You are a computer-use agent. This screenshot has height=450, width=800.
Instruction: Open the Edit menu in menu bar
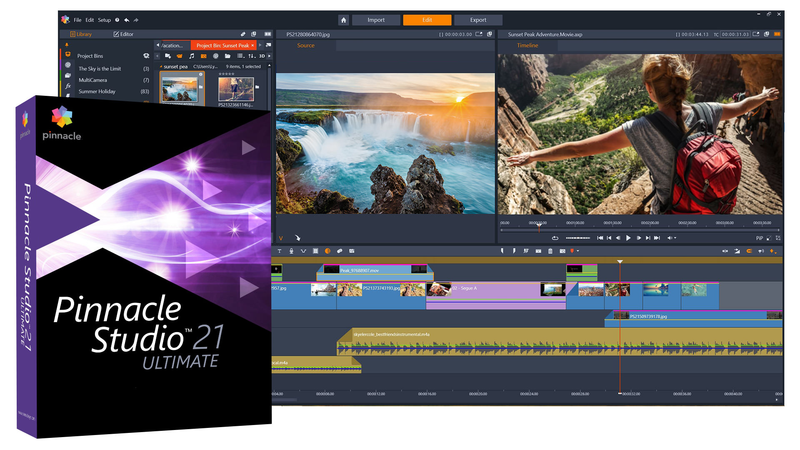point(90,20)
